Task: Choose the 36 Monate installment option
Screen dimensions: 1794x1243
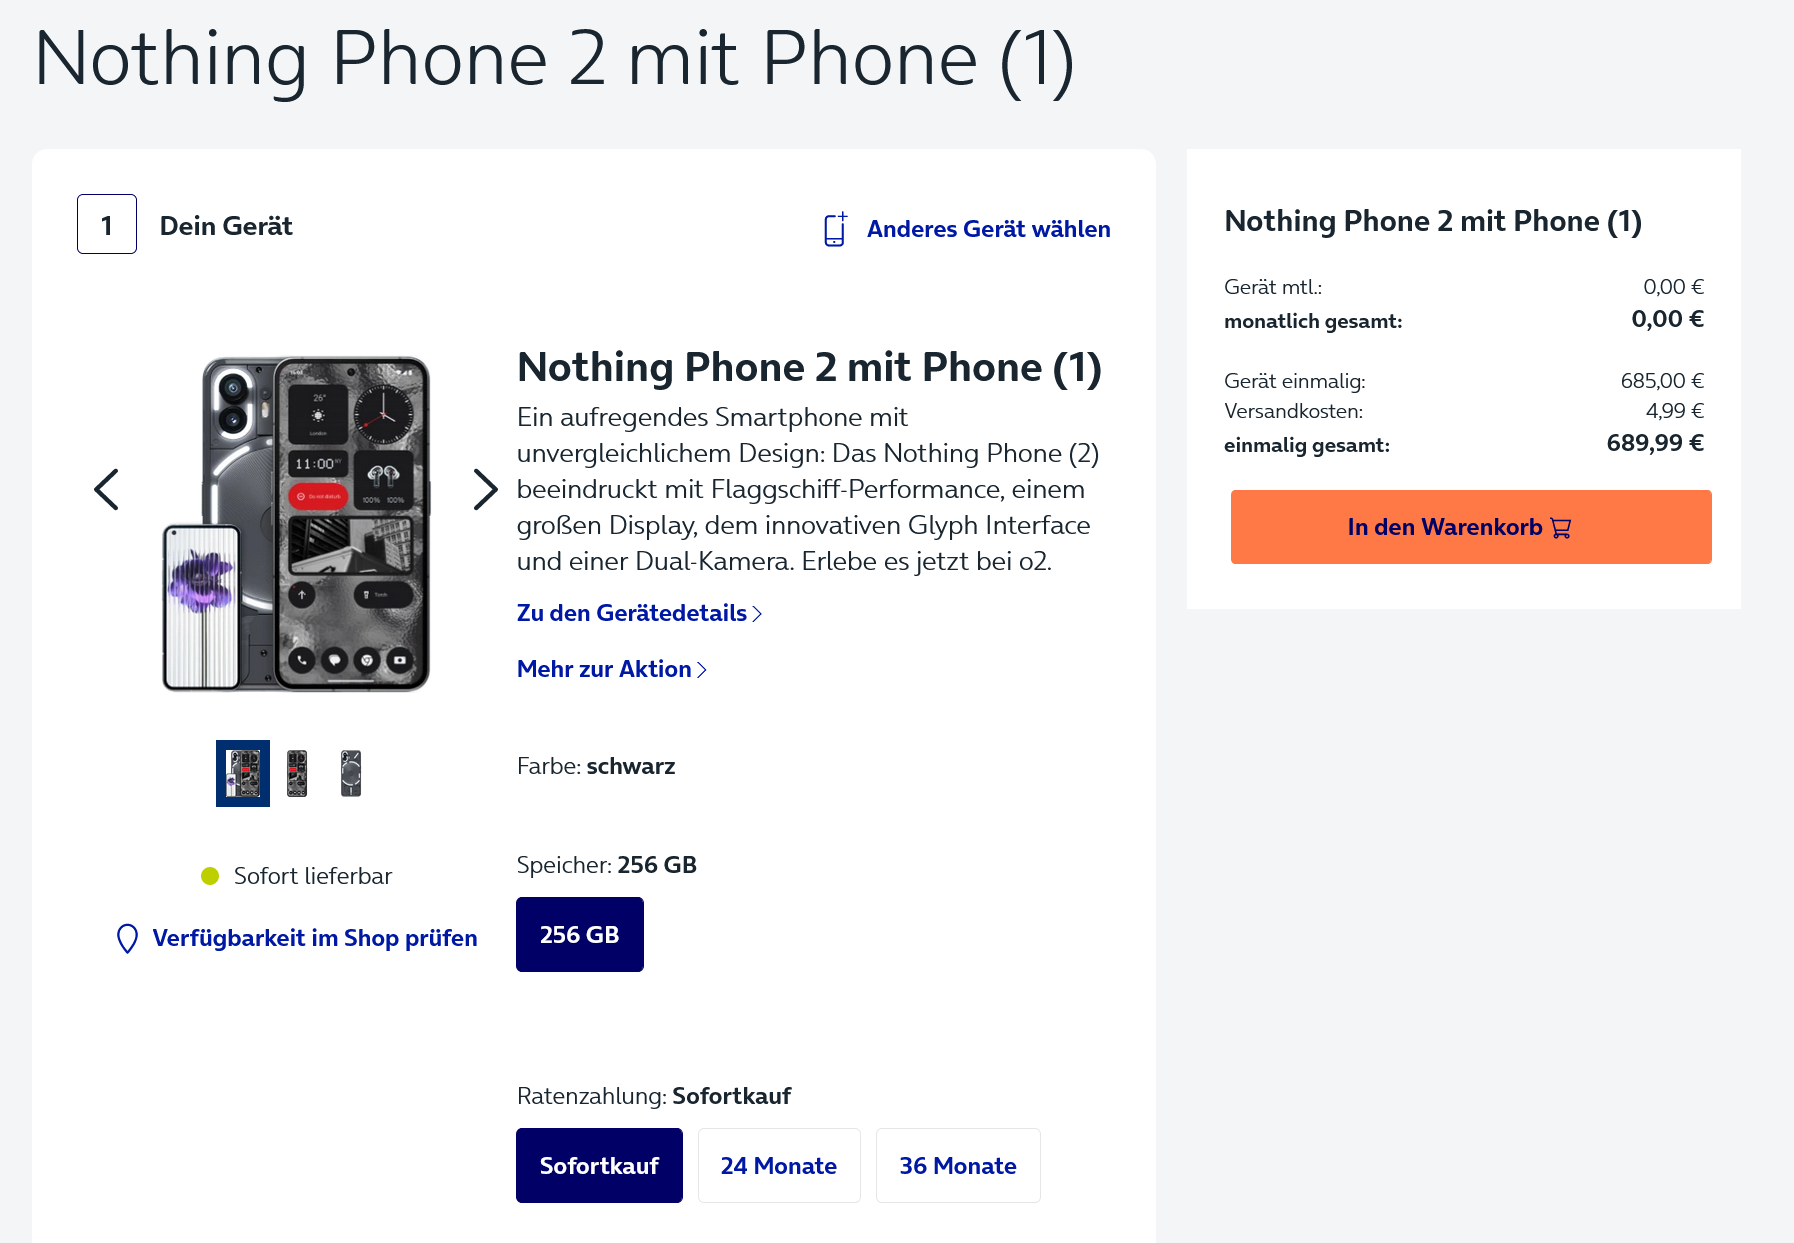Action: tap(957, 1165)
